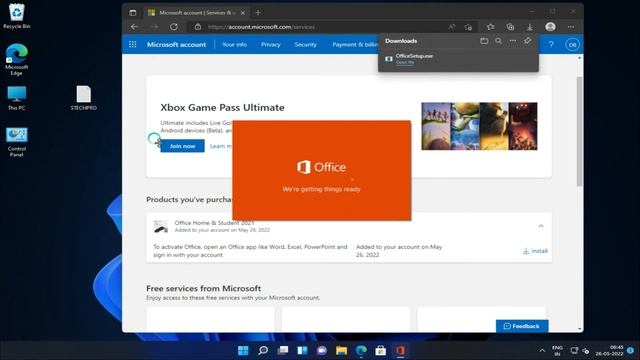
Task: Refresh the Microsoft account page
Action: pyautogui.click(x=174, y=27)
